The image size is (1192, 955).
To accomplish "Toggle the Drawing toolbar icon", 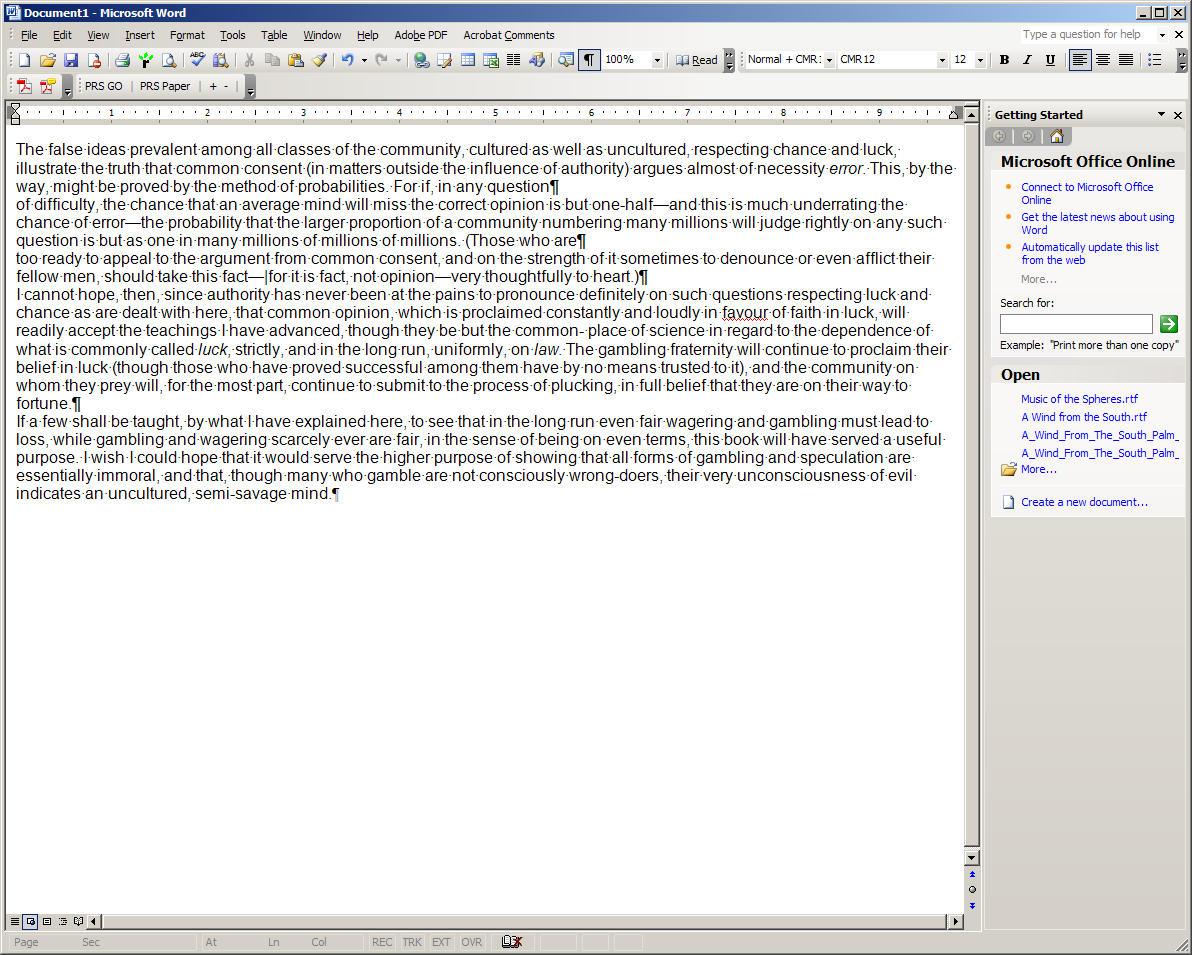I will coord(537,60).
